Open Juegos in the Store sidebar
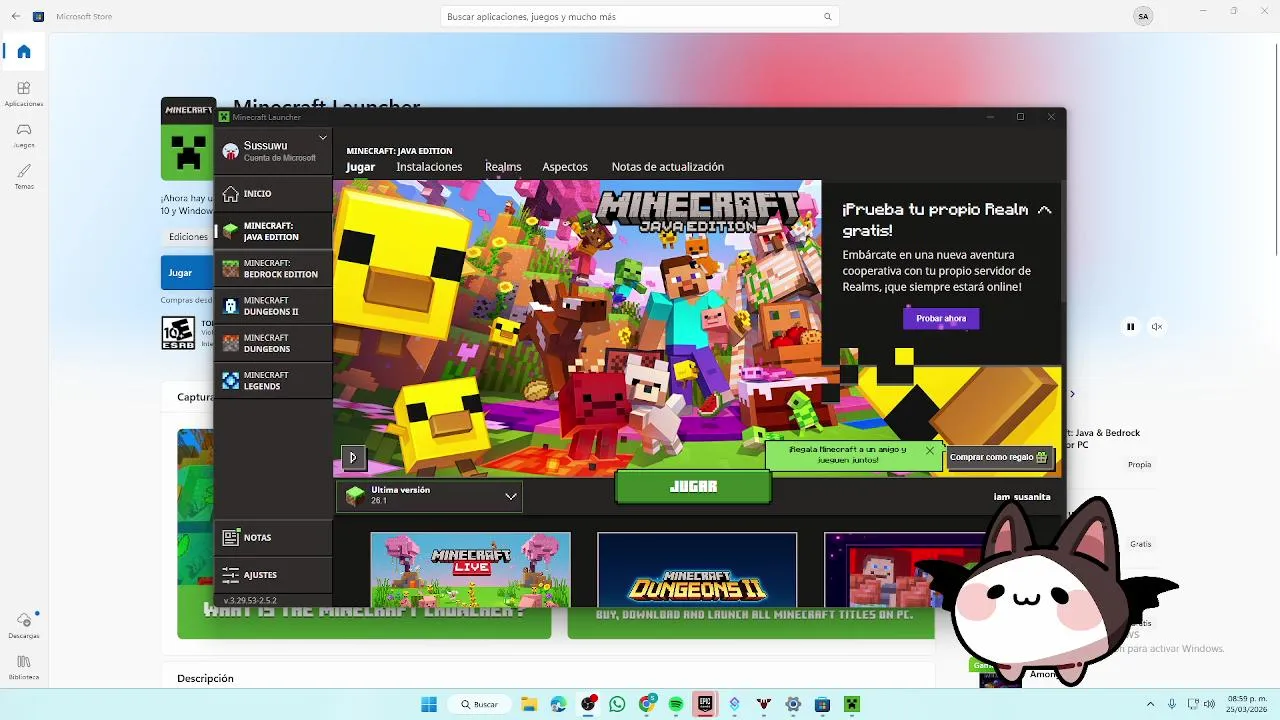This screenshot has width=1280, height=720. [24, 136]
